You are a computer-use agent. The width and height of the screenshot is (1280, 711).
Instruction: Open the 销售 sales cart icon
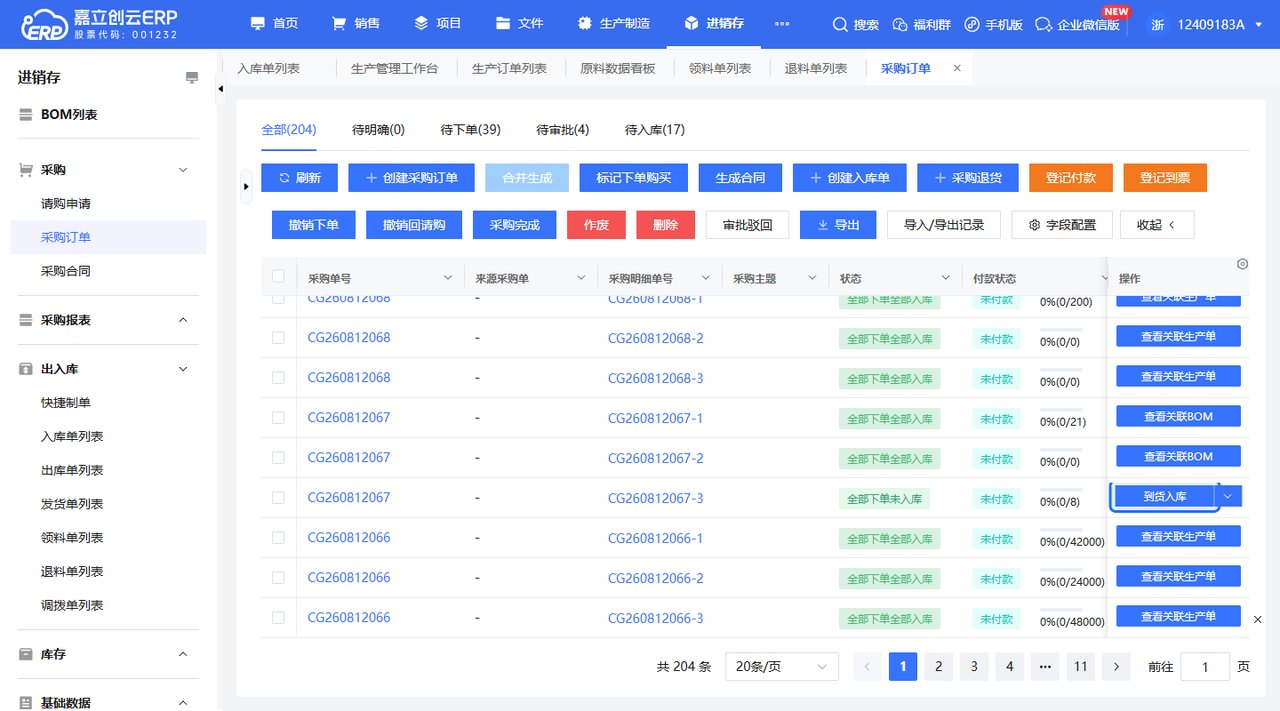click(339, 23)
